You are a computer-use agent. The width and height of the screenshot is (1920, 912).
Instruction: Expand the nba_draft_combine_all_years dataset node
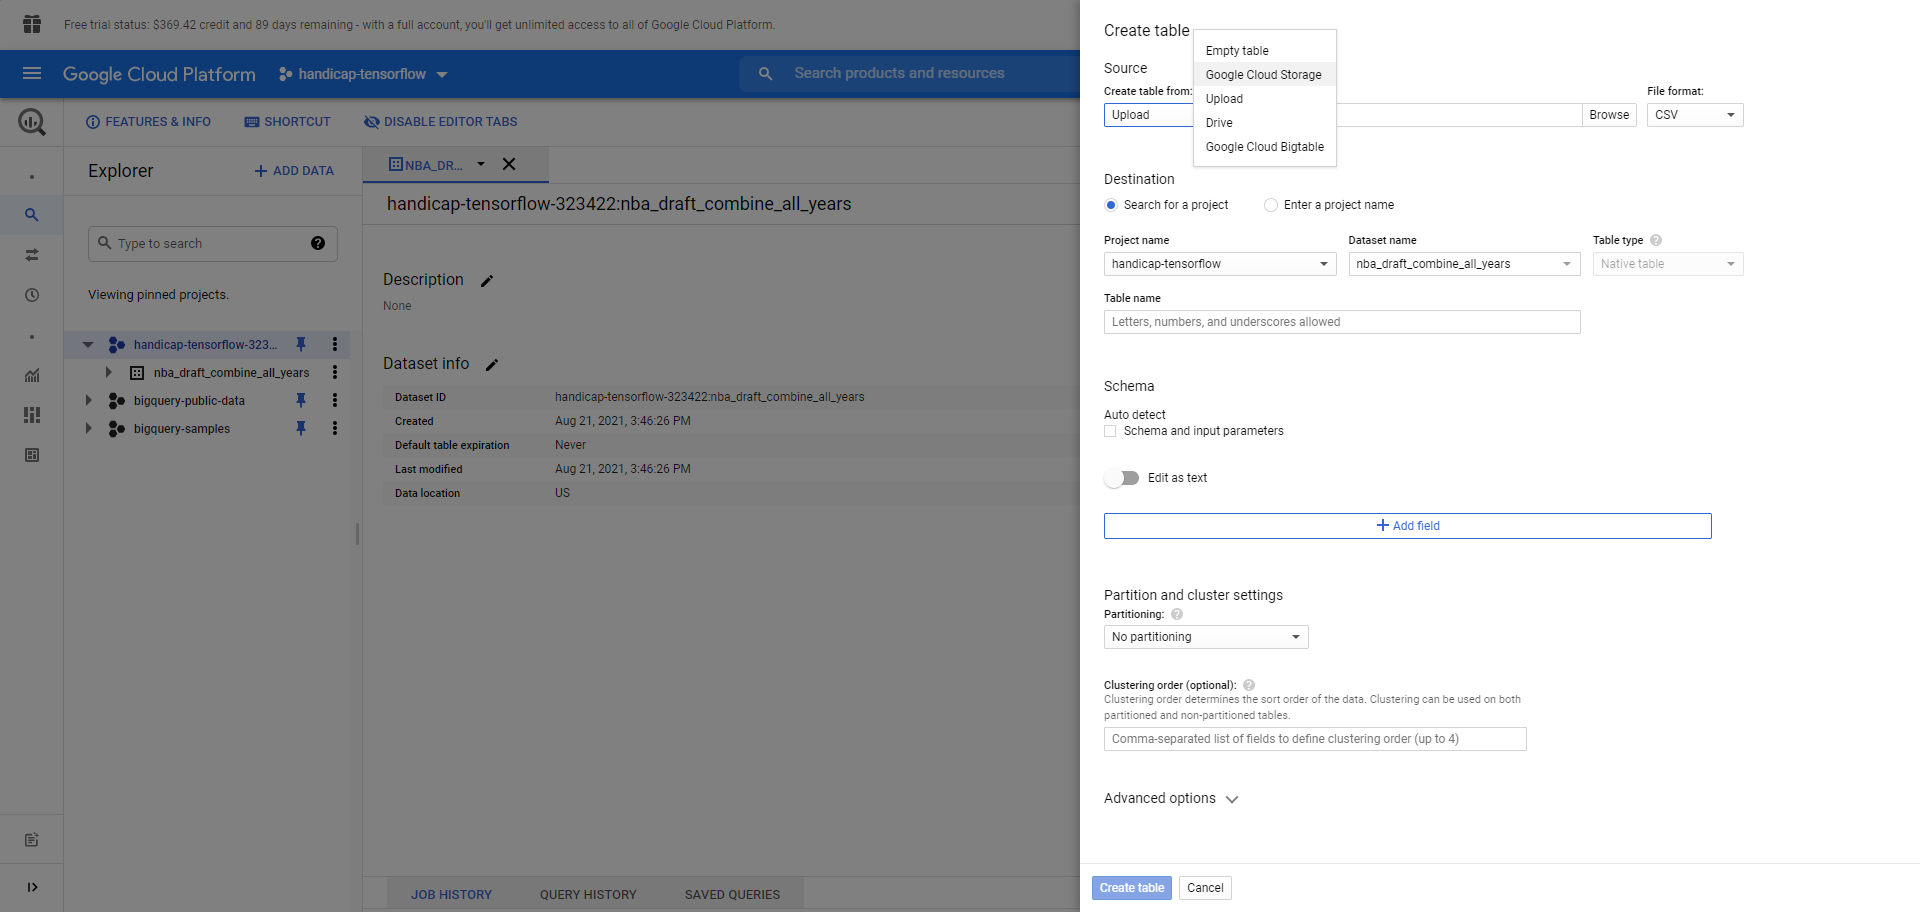109,372
